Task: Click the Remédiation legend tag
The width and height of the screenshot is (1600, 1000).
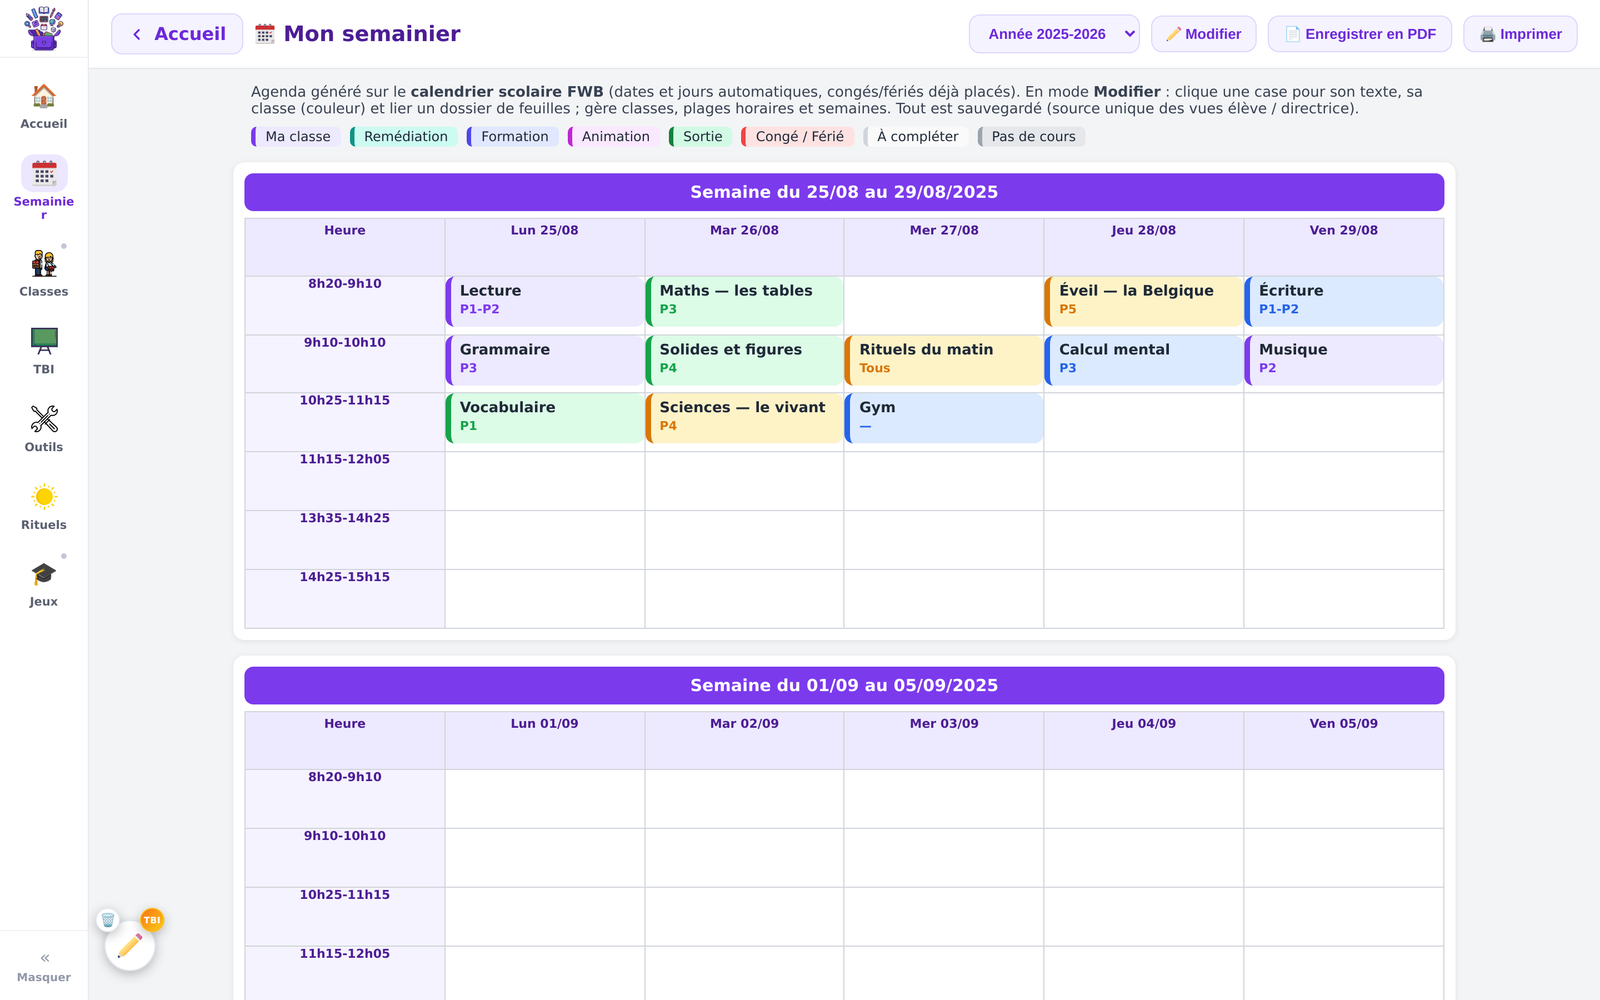Action: pos(404,137)
